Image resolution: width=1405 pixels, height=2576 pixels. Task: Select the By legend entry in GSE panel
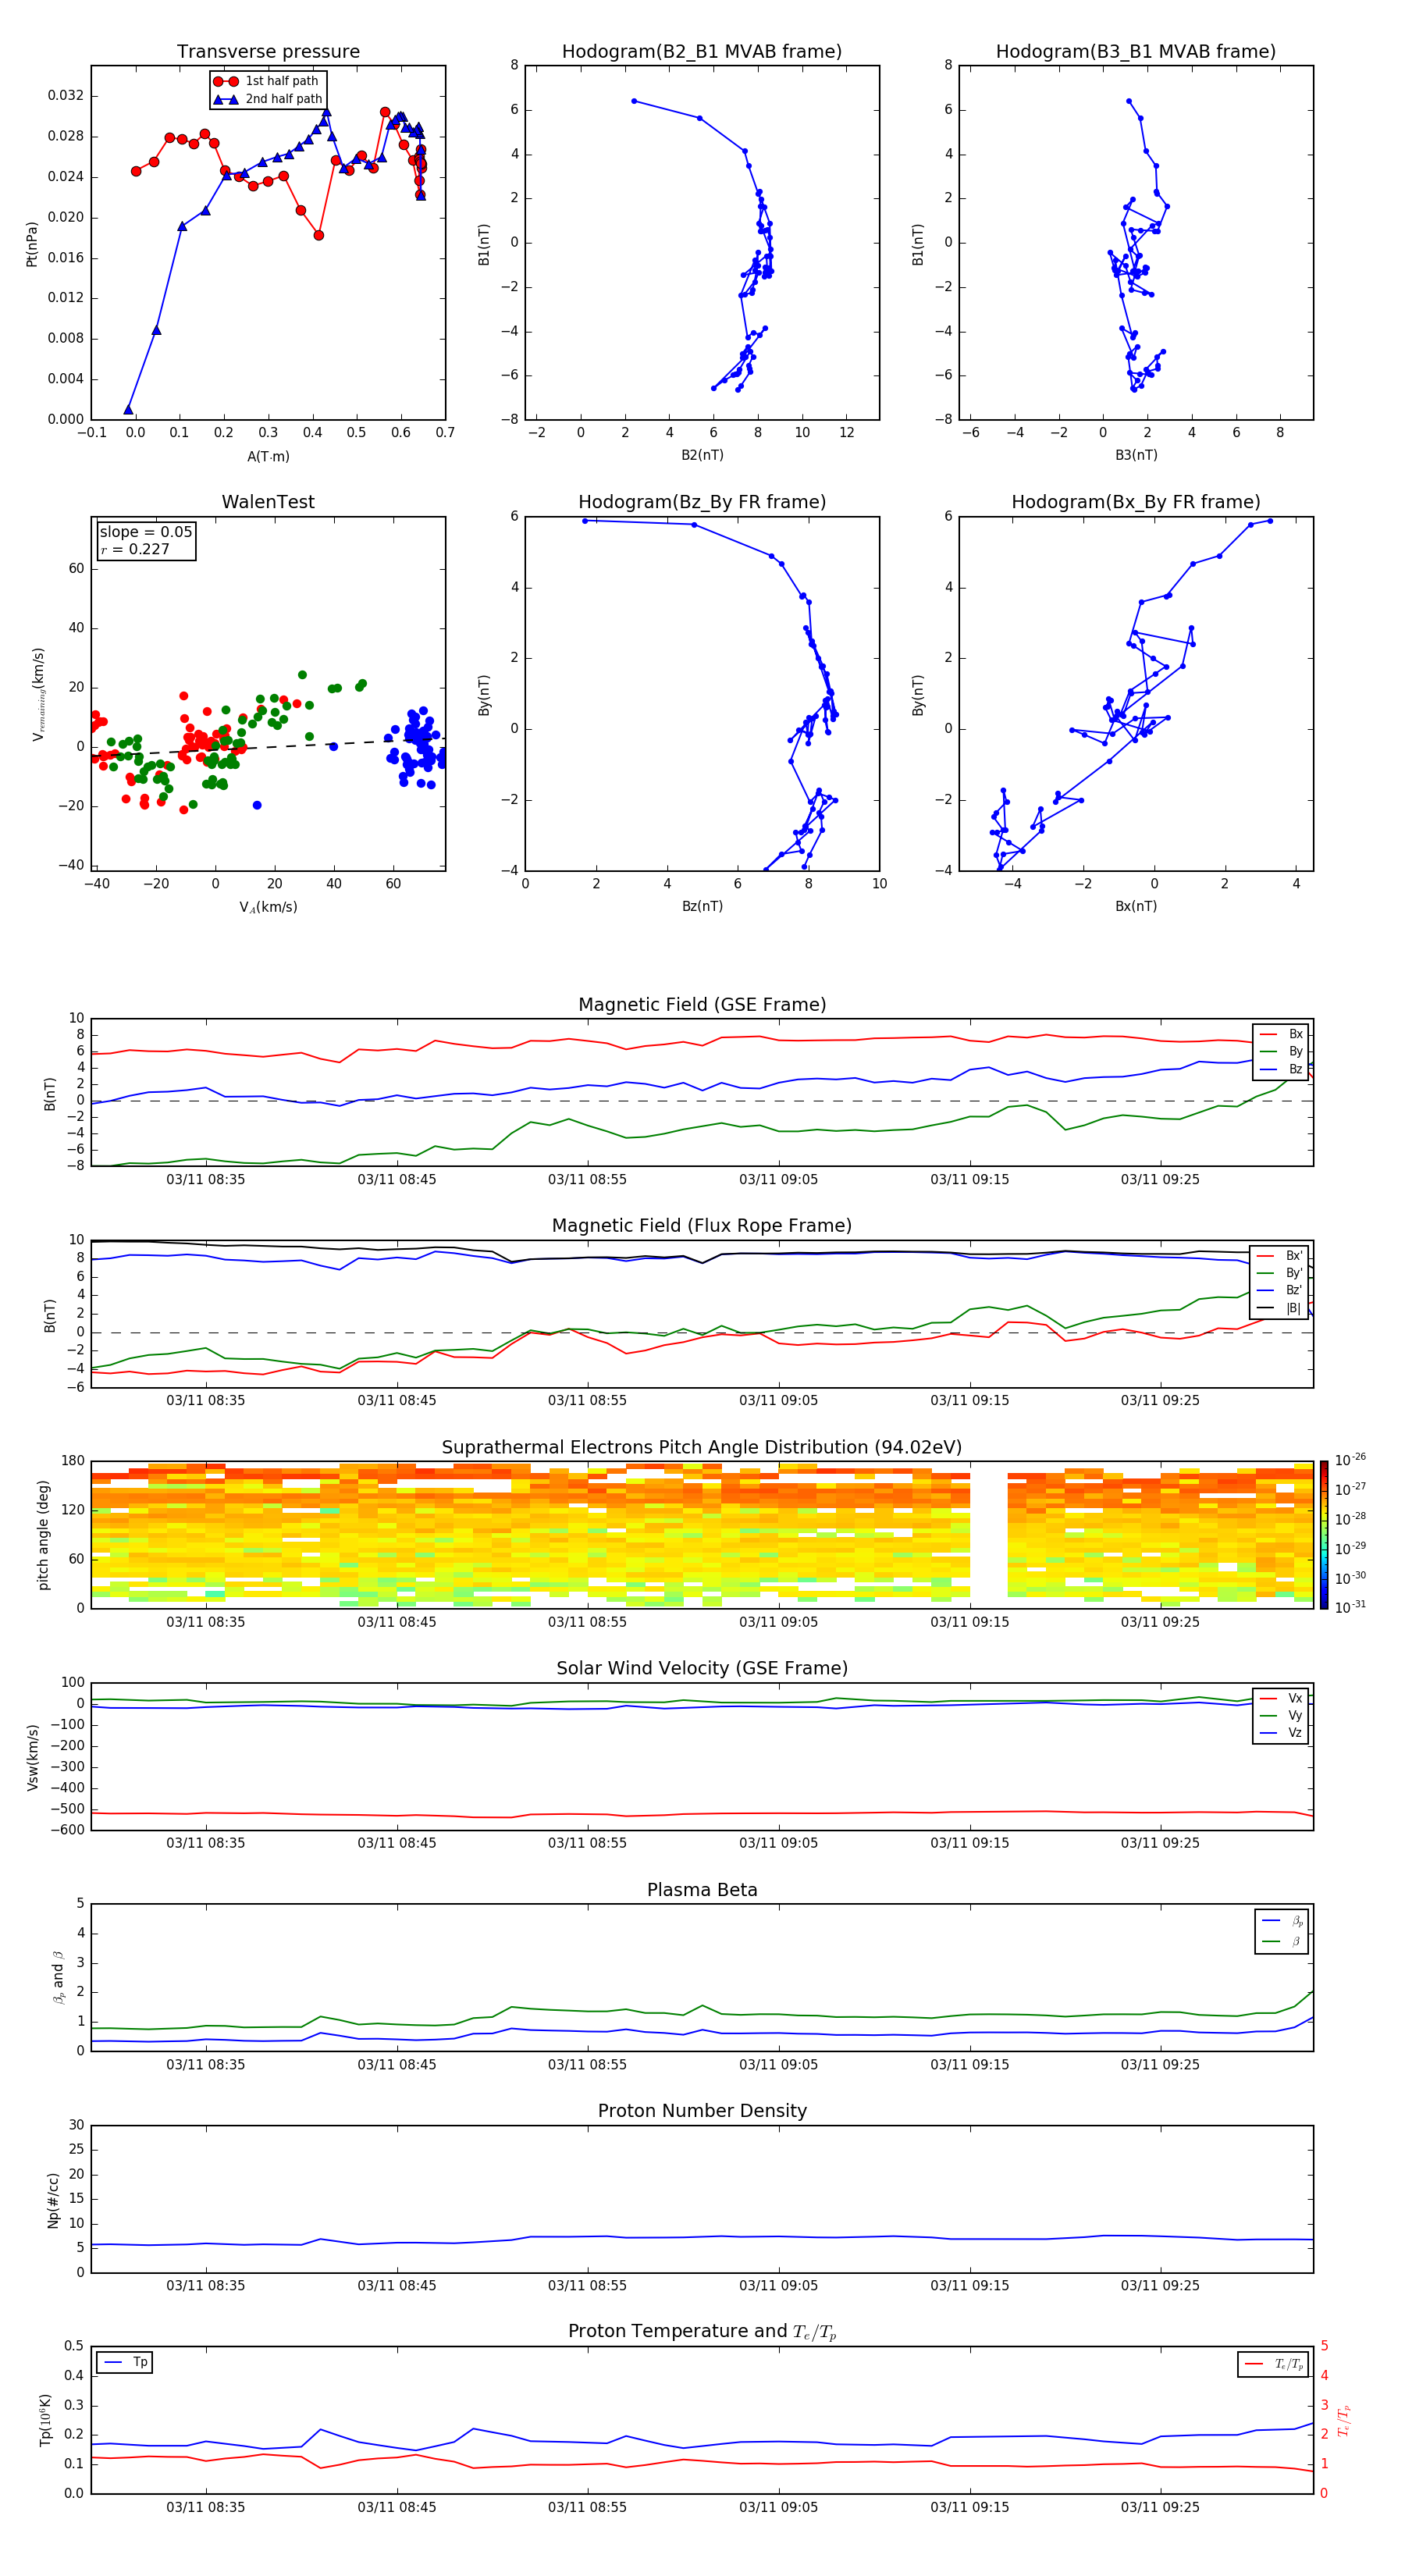click(x=1281, y=1051)
